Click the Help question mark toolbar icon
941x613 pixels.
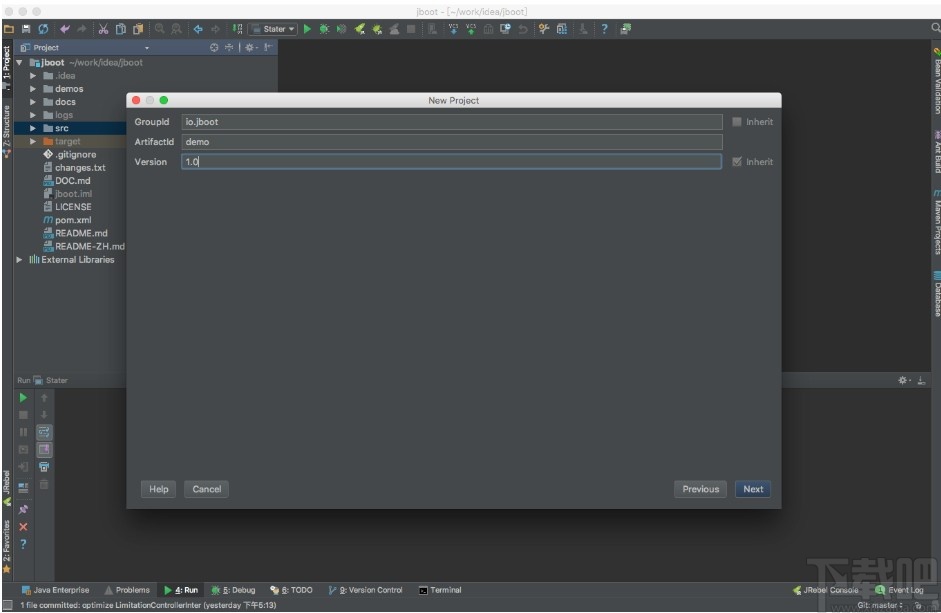pos(604,29)
